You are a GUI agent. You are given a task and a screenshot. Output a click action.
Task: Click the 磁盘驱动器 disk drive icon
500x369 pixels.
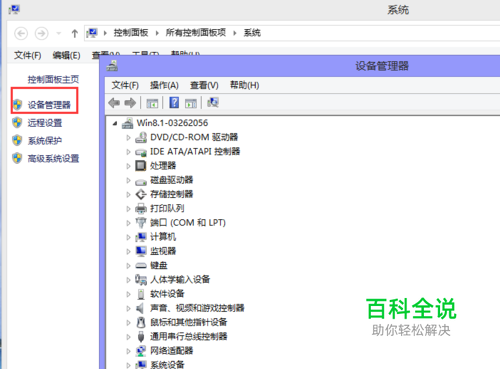[x=141, y=181]
